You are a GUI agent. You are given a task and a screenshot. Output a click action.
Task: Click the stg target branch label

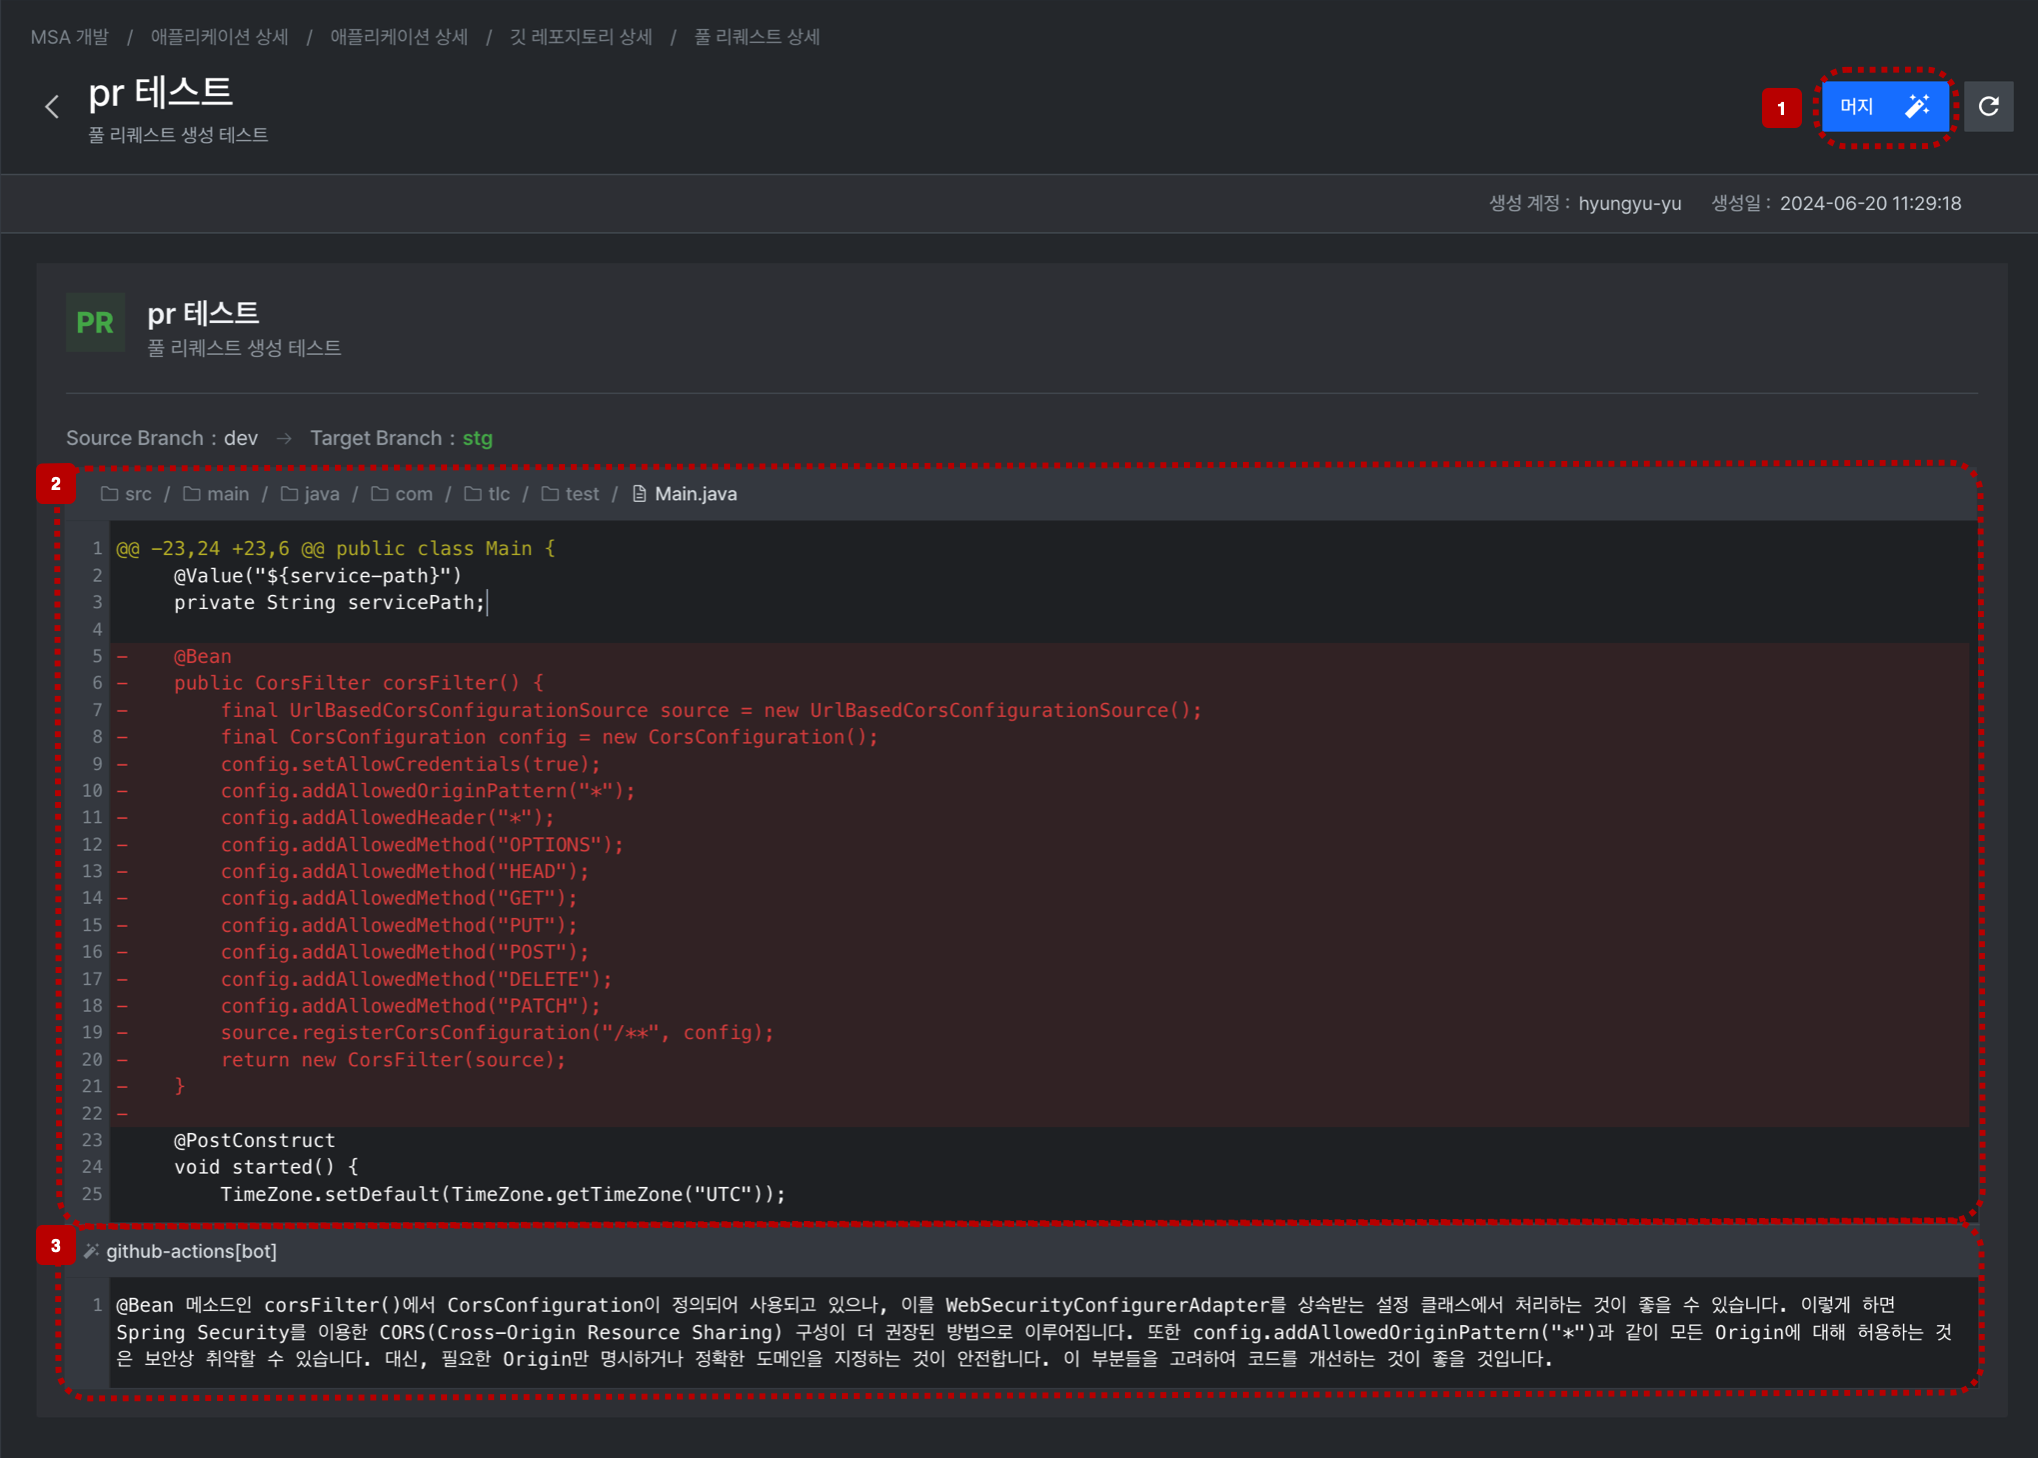tap(477, 438)
